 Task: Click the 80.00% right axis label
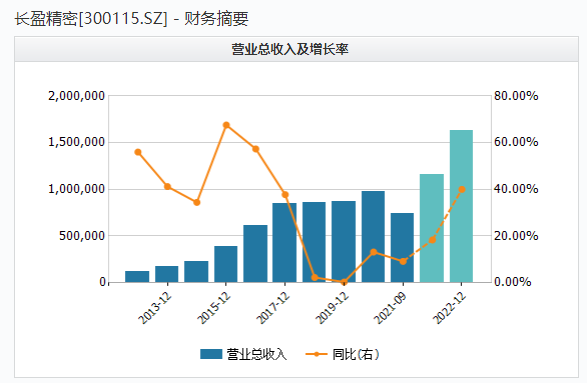pyautogui.click(x=516, y=96)
